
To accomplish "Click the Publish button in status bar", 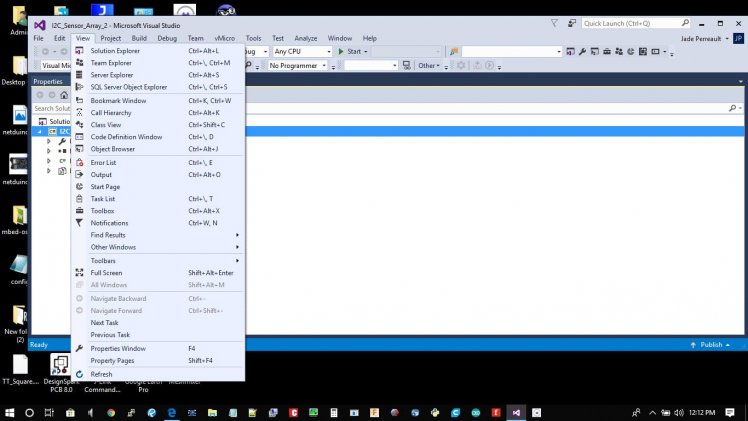I will [x=711, y=344].
